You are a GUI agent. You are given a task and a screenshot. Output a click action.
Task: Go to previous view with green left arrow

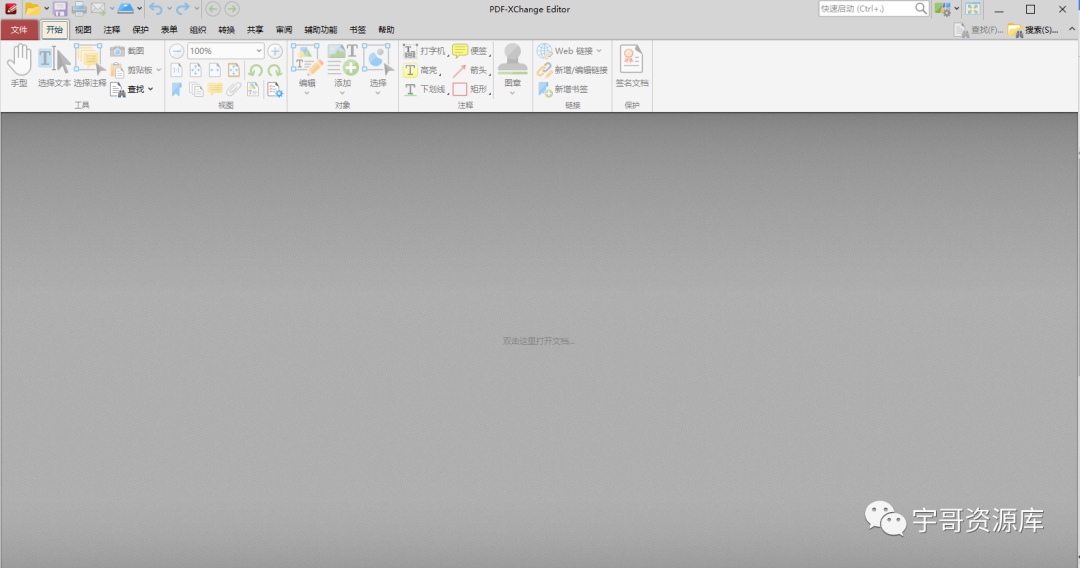(x=213, y=9)
